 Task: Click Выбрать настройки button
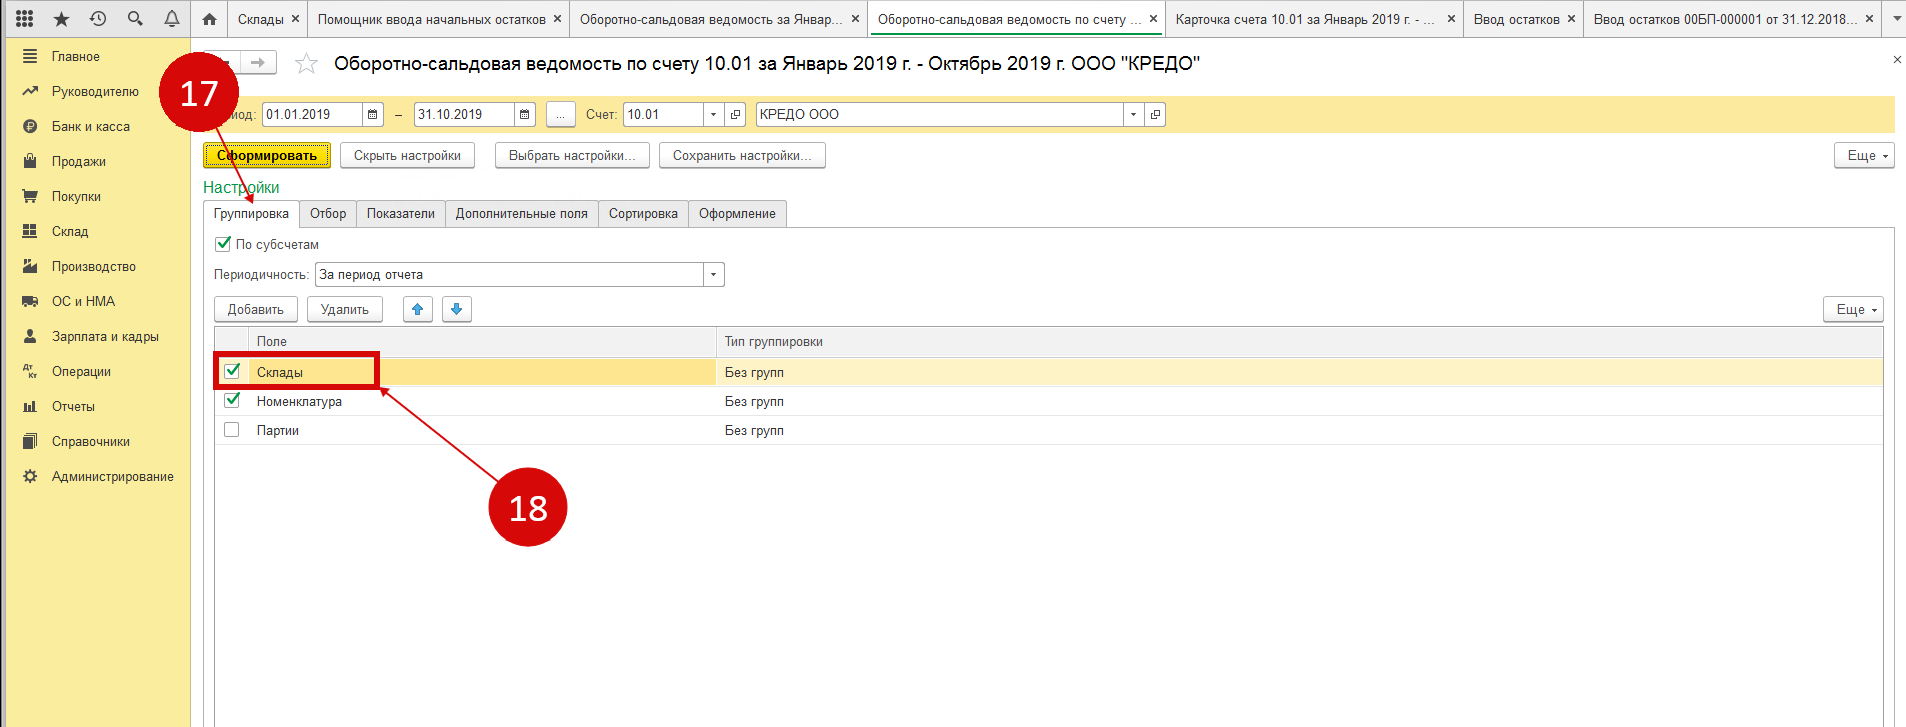[572, 156]
